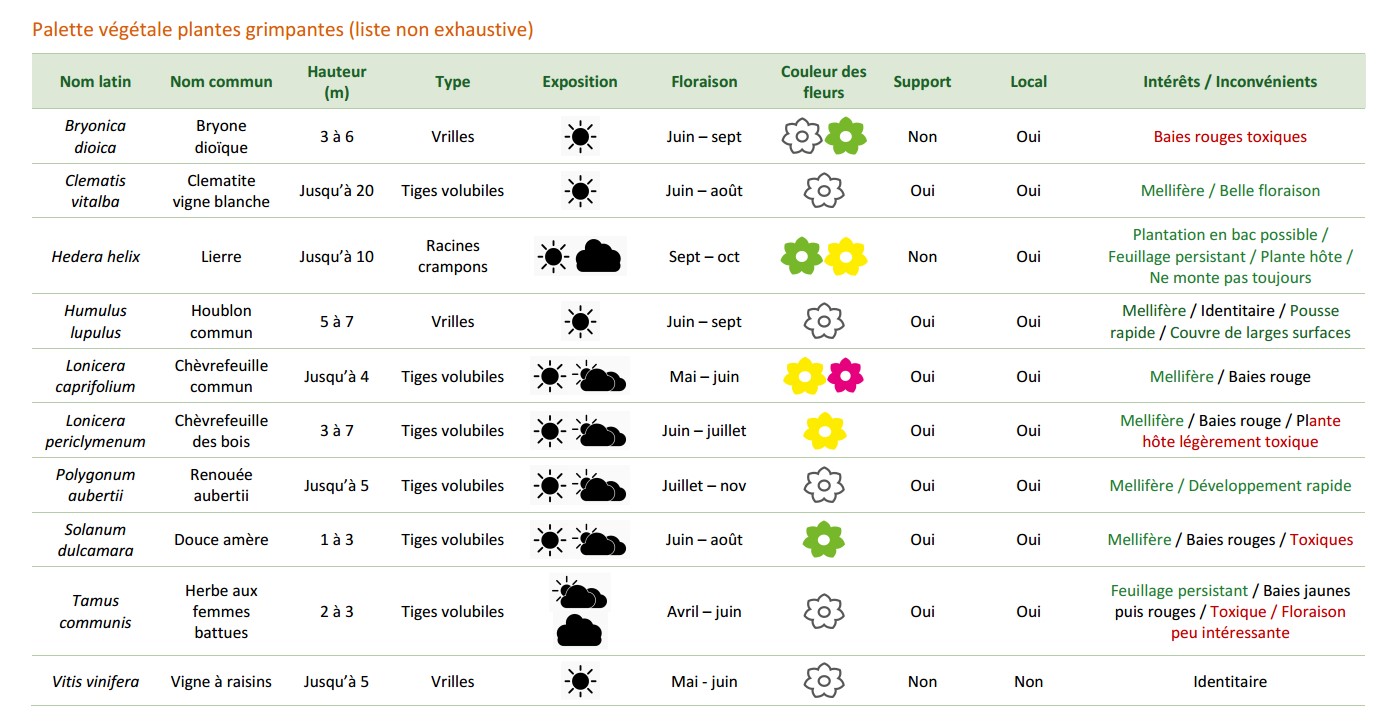The height and width of the screenshot is (728, 1400).
Task: Click the black cloud icon in Hedera helix row
Action: [x=599, y=256]
